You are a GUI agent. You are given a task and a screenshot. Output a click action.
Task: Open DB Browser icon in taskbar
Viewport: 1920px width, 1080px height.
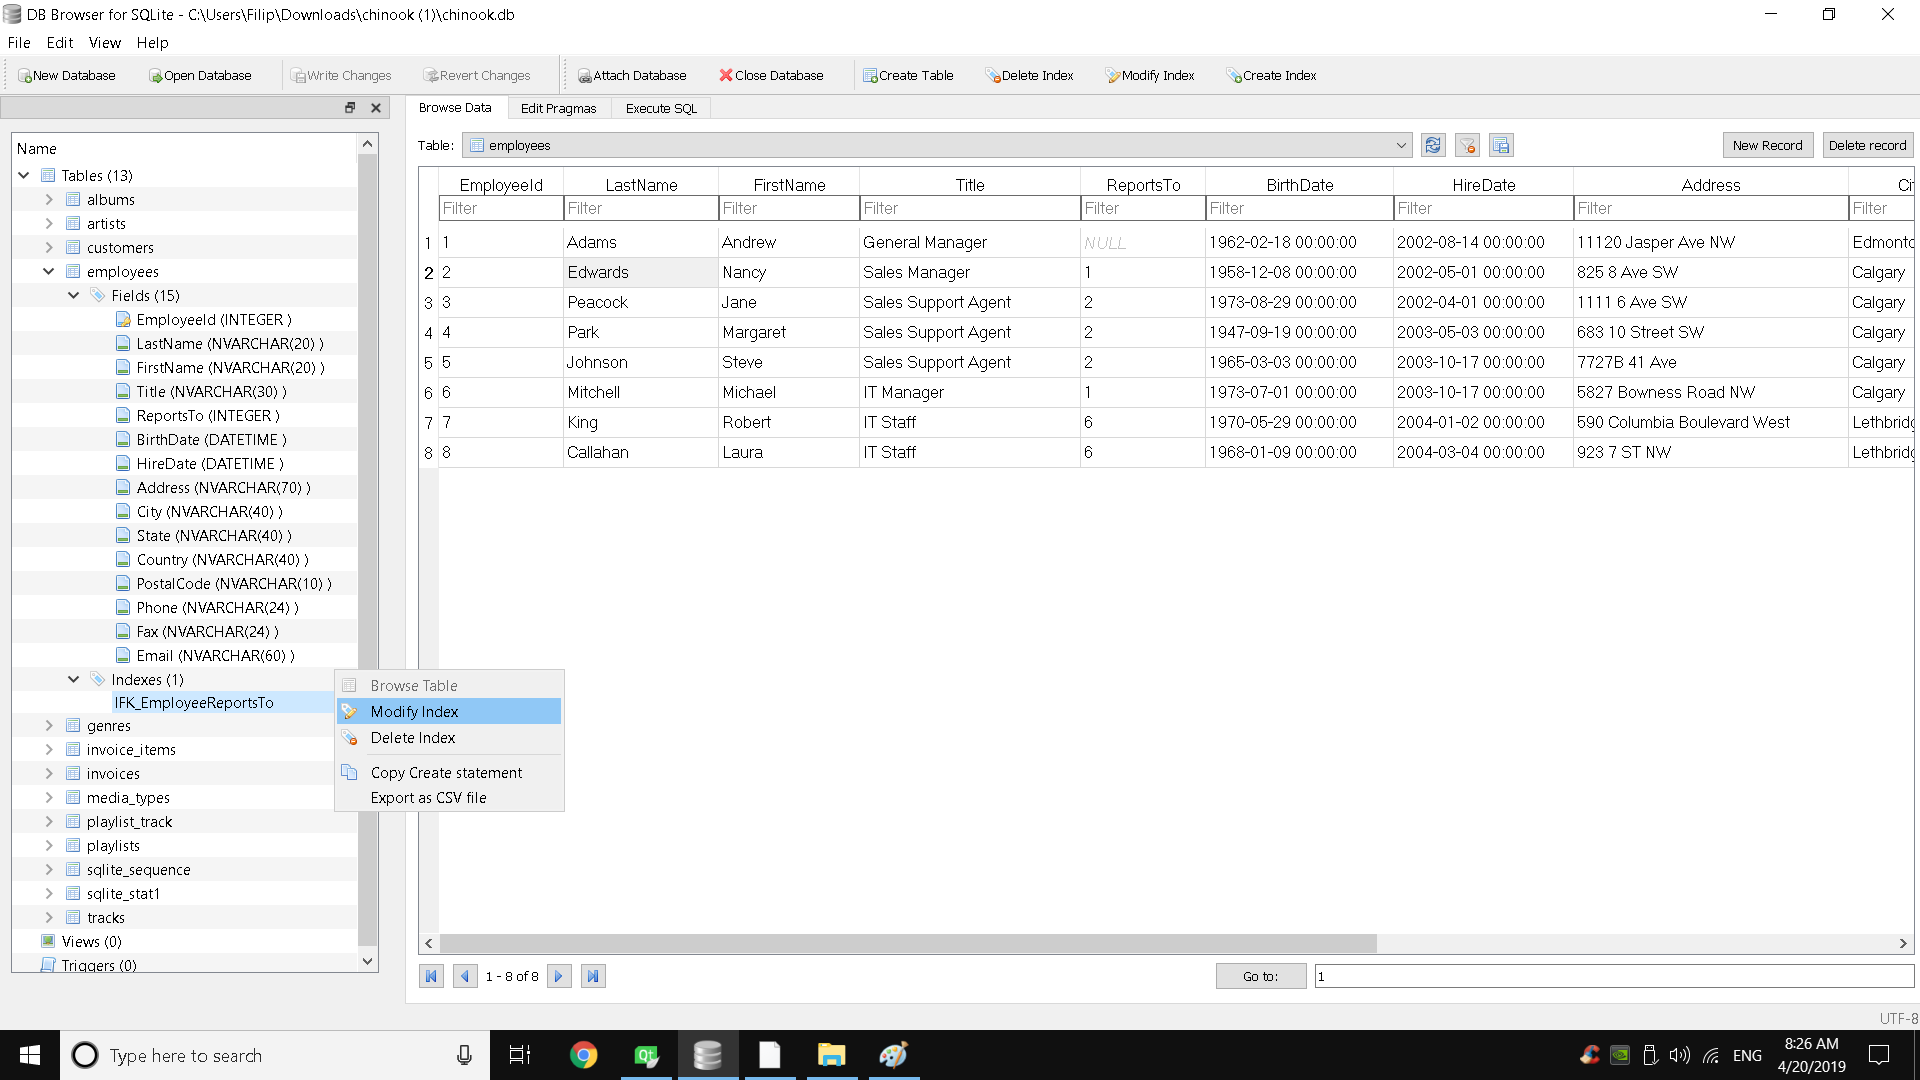[708, 1055]
